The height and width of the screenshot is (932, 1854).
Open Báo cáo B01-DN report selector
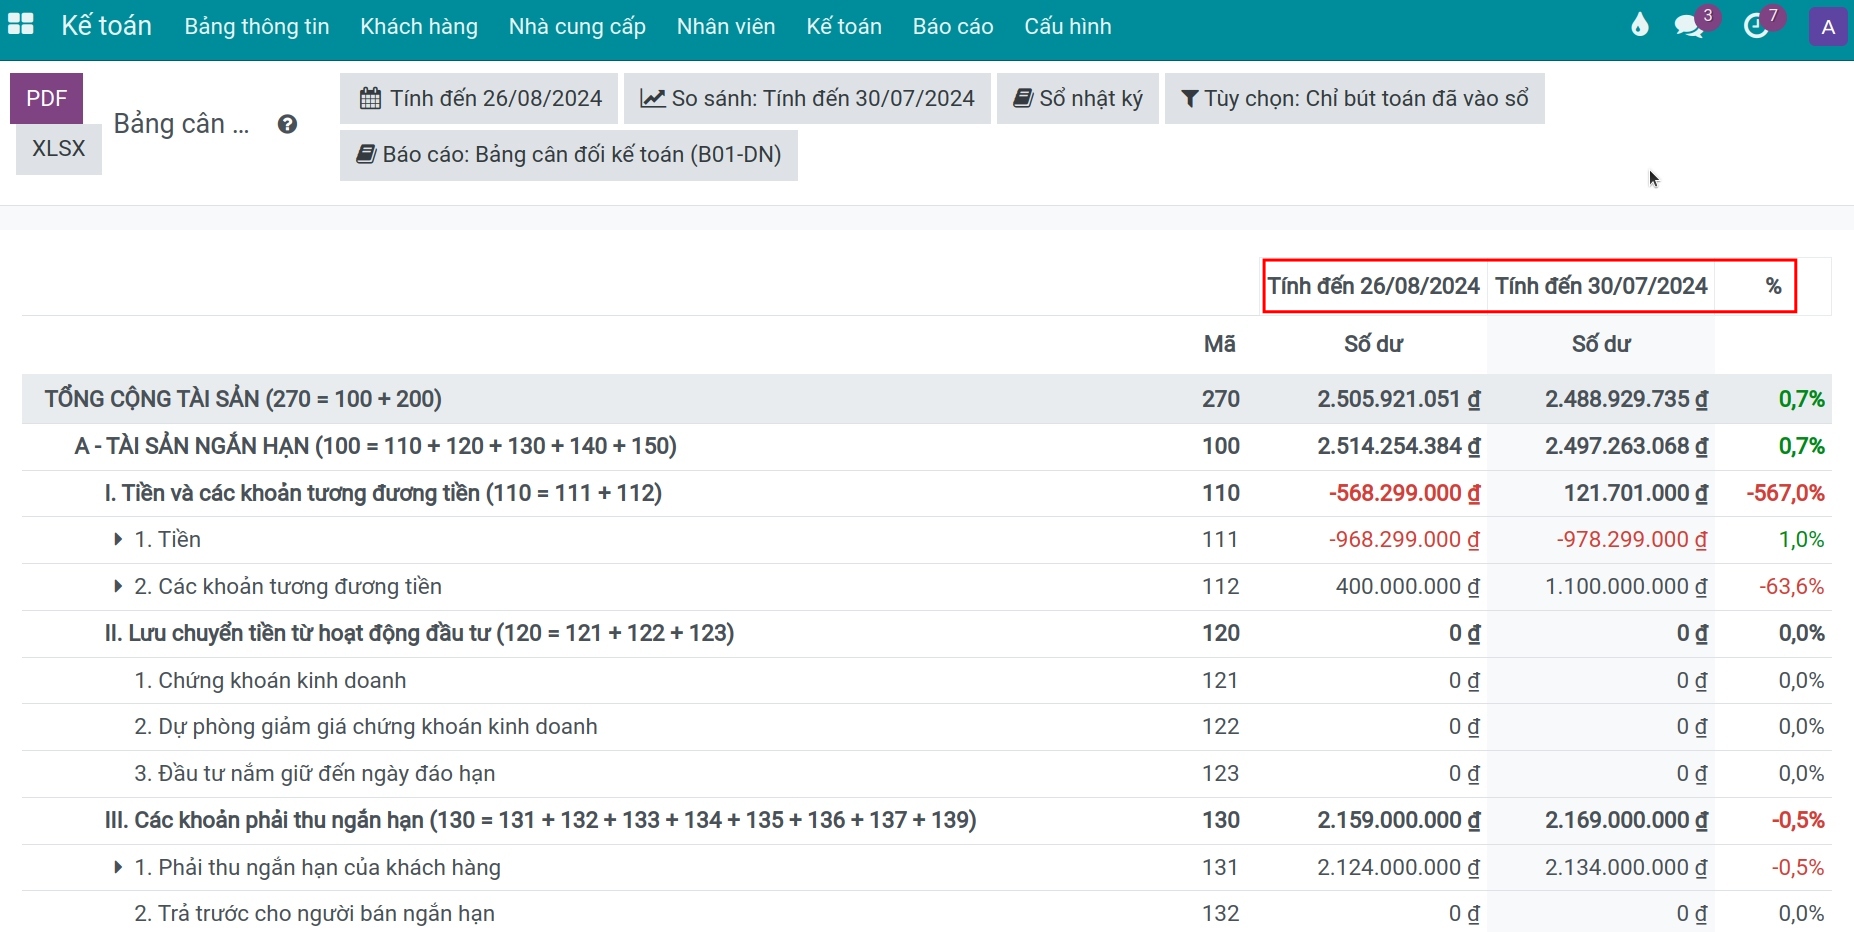569,155
